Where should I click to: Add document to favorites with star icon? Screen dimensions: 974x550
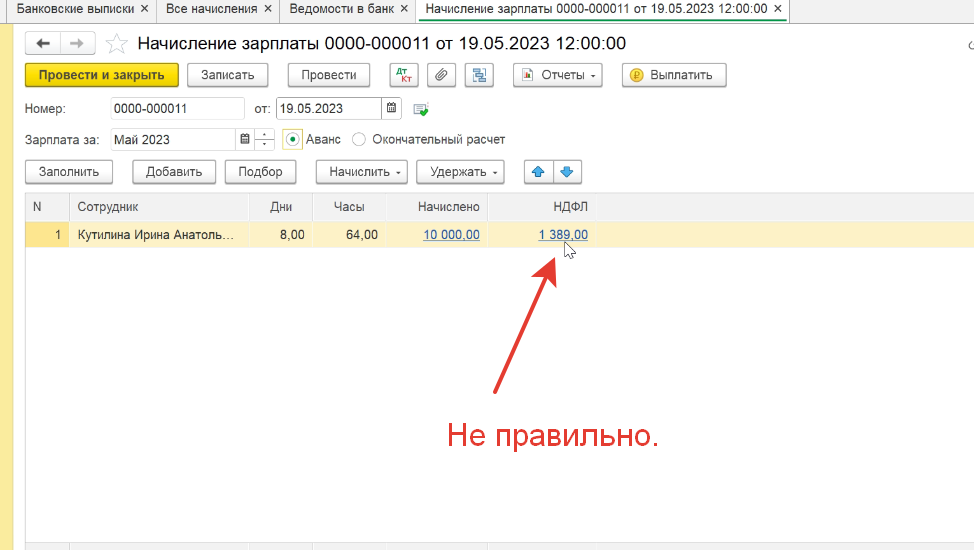tap(117, 44)
